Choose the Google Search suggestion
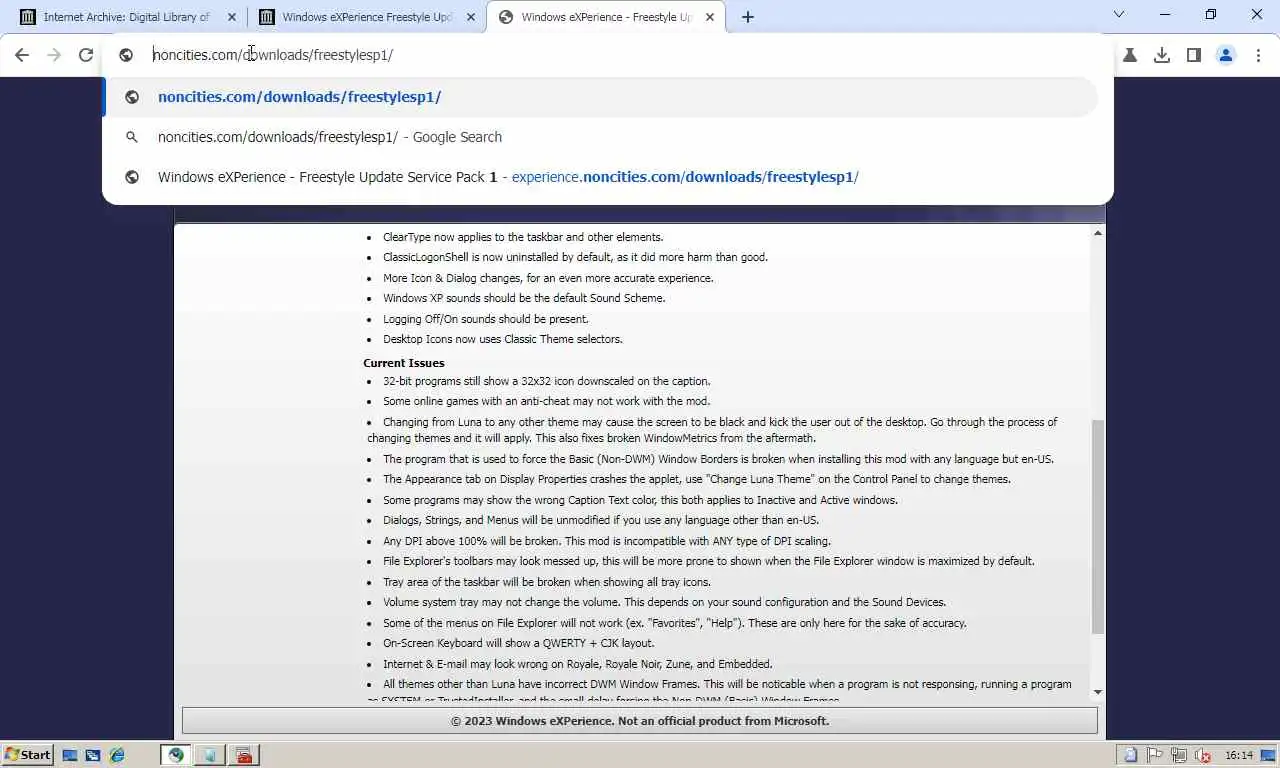Viewport: 1280px width, 768px height. [x=600, y=137]
